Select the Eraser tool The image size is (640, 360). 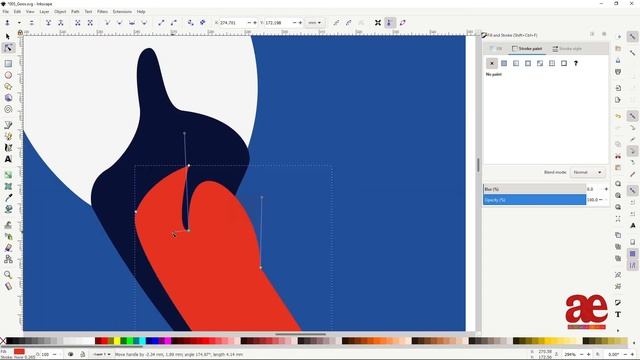click(x=8, y=248)
